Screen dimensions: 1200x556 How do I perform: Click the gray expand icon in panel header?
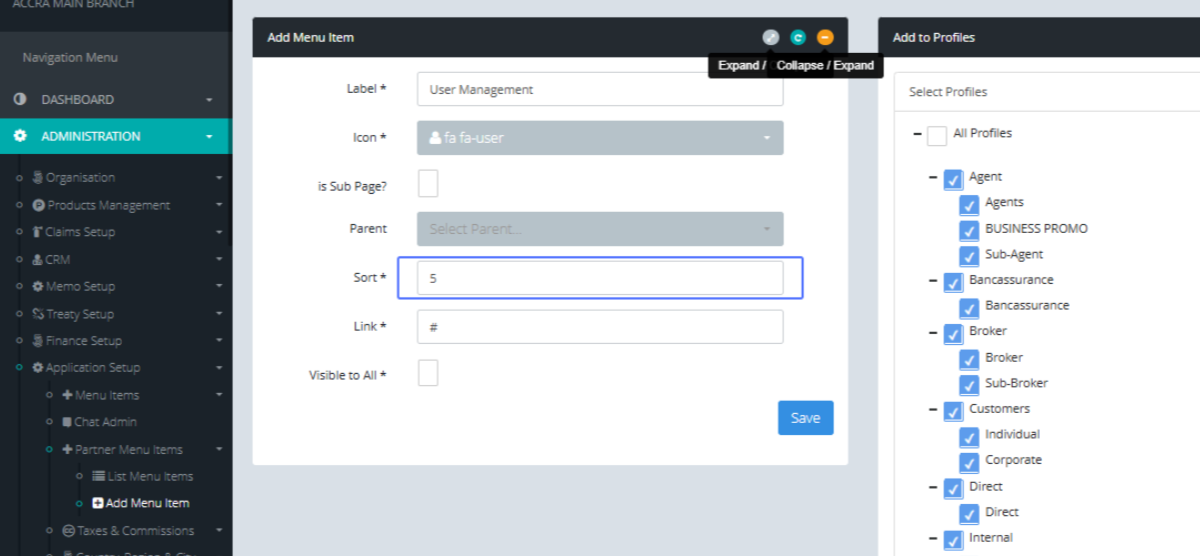770,37
